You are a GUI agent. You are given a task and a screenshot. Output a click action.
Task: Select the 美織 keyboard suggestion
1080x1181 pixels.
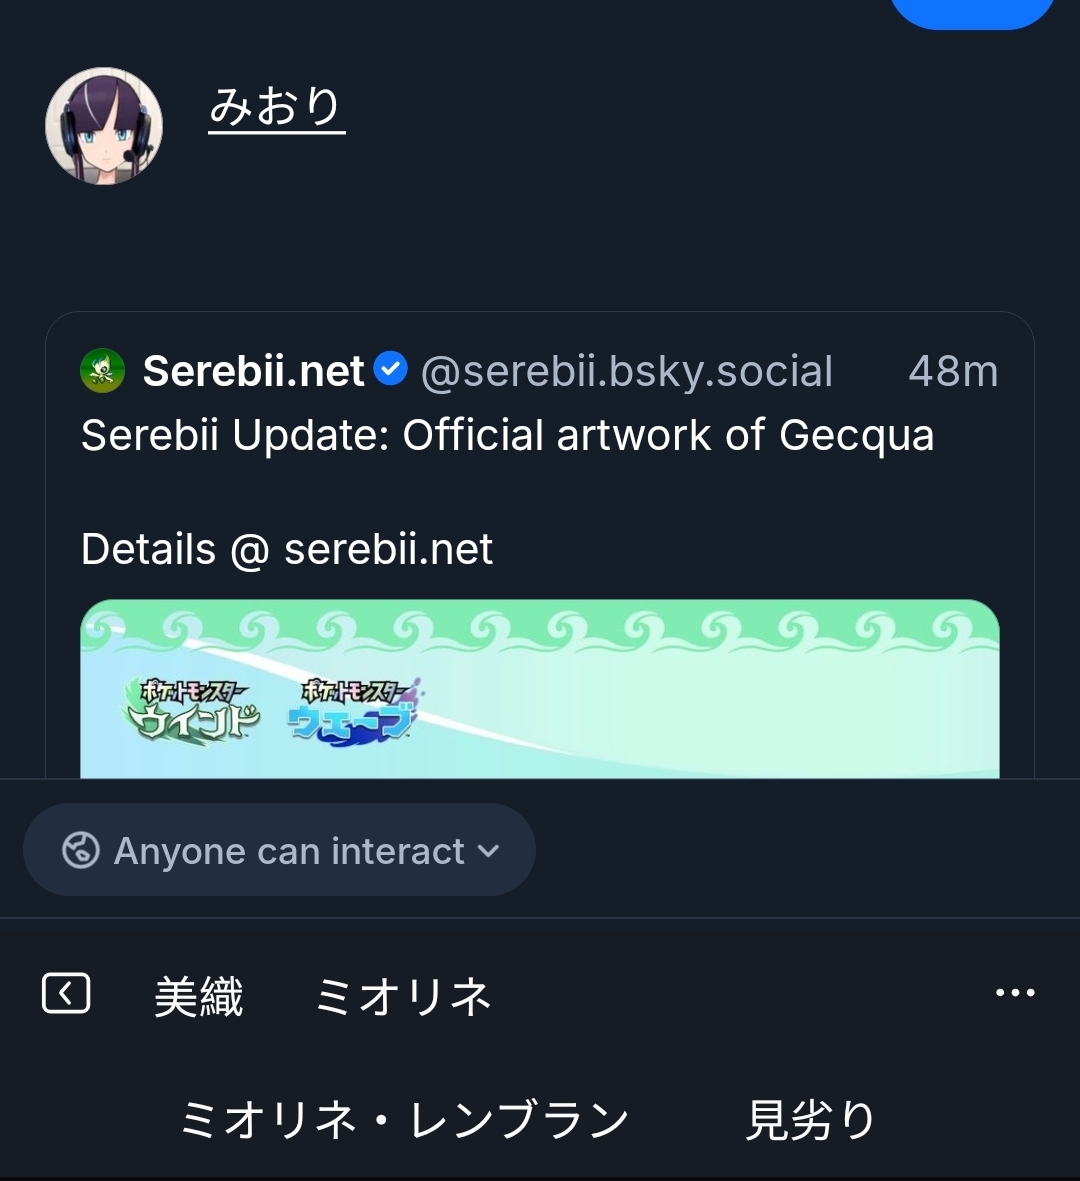[x=198, y=997]
